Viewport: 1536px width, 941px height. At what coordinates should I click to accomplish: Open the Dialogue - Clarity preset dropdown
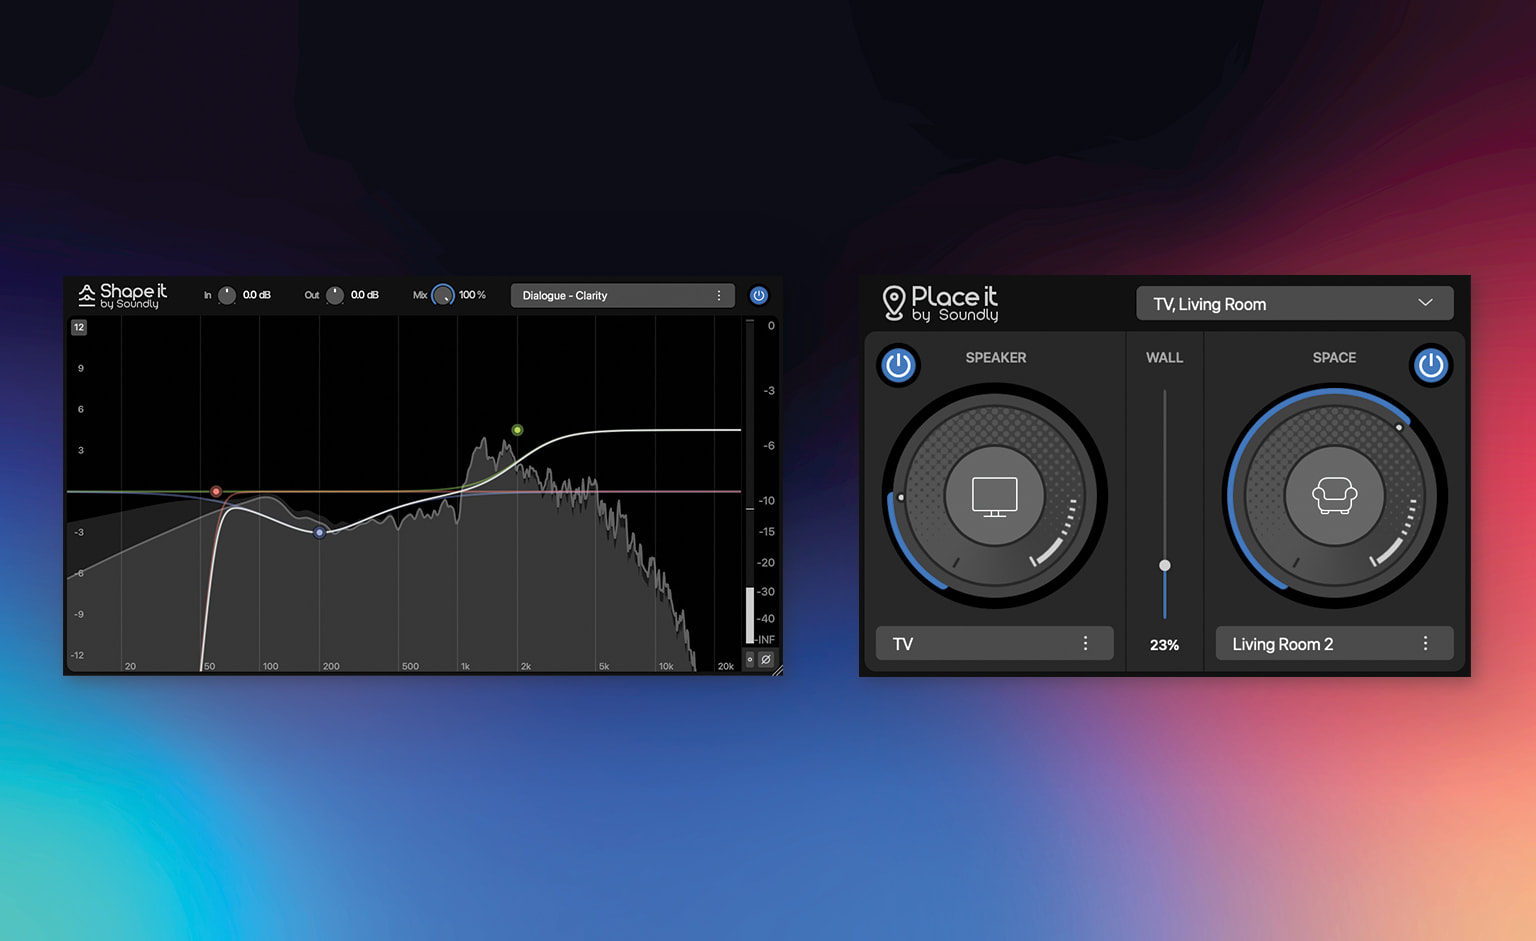(x=622, y=295)
